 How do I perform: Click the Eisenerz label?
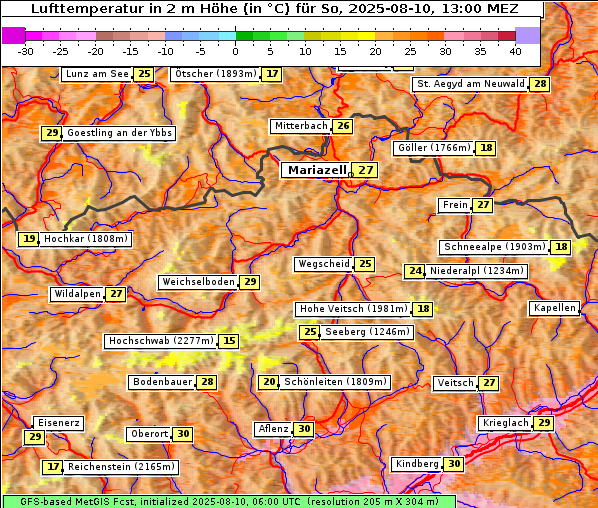[58, 423]
